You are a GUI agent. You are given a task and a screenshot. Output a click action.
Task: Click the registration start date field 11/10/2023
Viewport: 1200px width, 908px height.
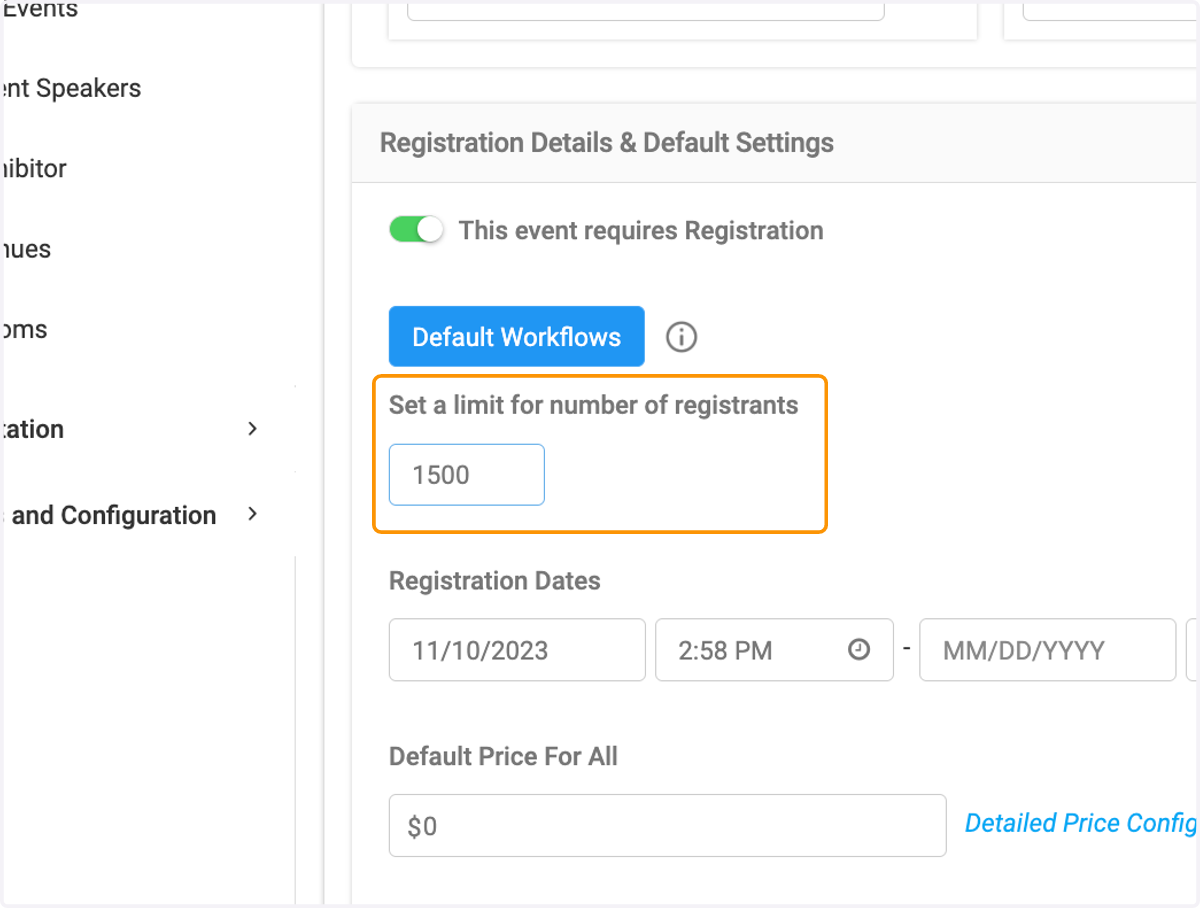[517, 650]
